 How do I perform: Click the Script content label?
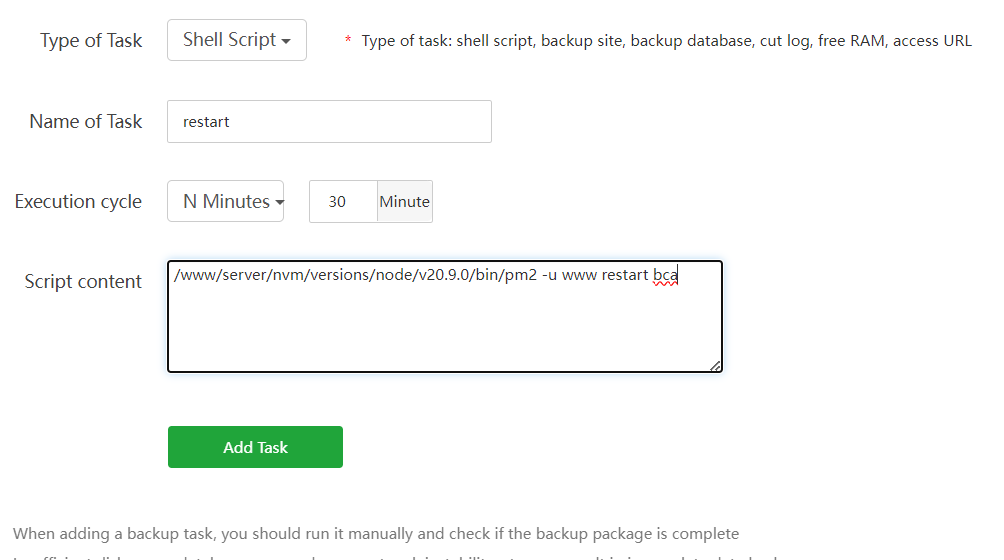pos(83,281)
